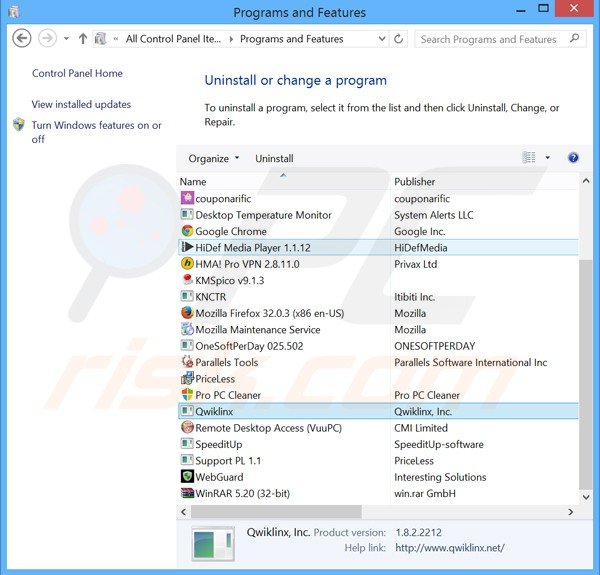600x575 pixels.
Task: Click the scroll right arrow
Action: pyautogui.click(x=571, y=512)
